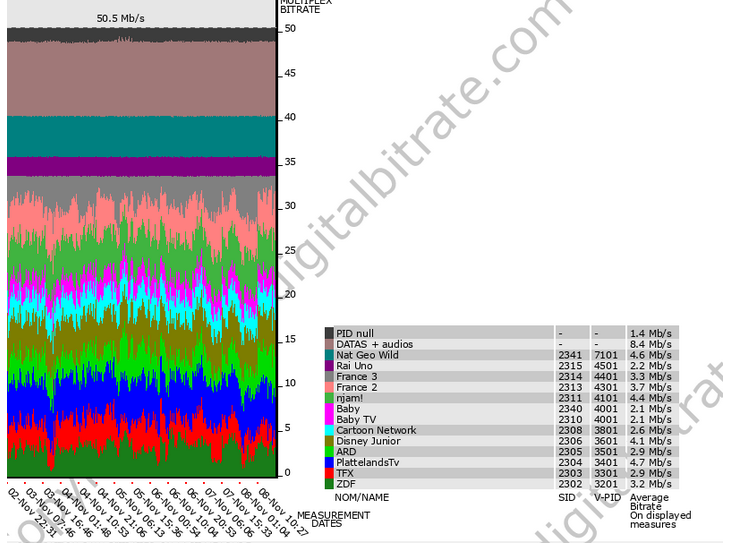Screen dimensions: 729x543
Task: Click the teal Nat Geo Wild legend swatch
Action: click(x=329, y=354)
